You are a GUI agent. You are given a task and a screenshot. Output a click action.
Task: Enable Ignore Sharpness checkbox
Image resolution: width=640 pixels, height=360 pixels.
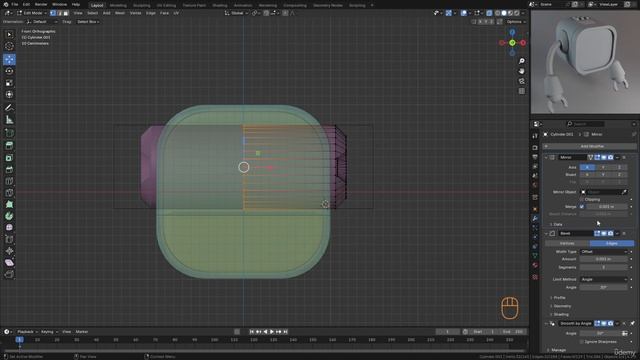click(582, 342)
